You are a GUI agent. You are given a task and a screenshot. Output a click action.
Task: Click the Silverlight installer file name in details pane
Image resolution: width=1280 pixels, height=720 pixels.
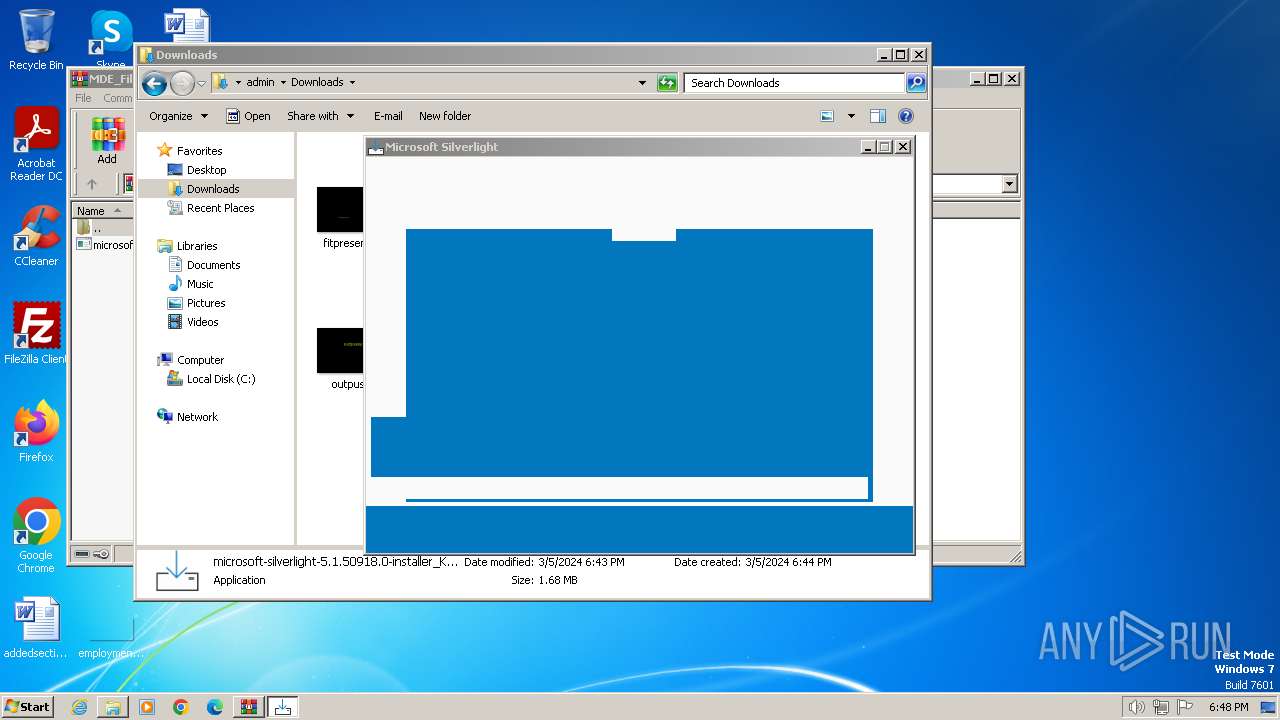coord(336,562)
